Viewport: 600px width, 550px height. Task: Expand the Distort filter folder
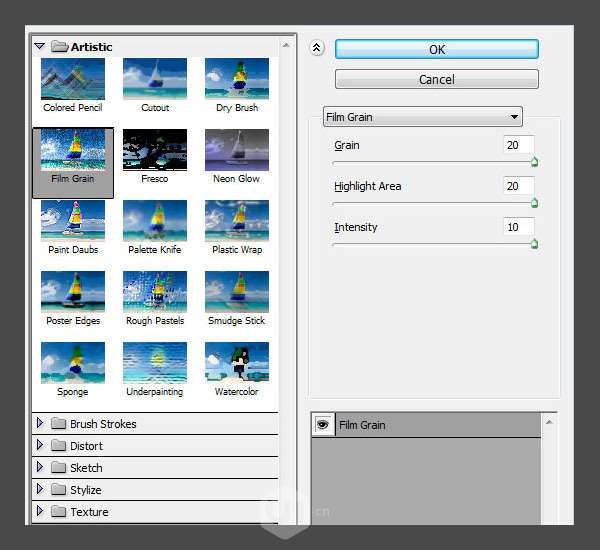[40, 445]
